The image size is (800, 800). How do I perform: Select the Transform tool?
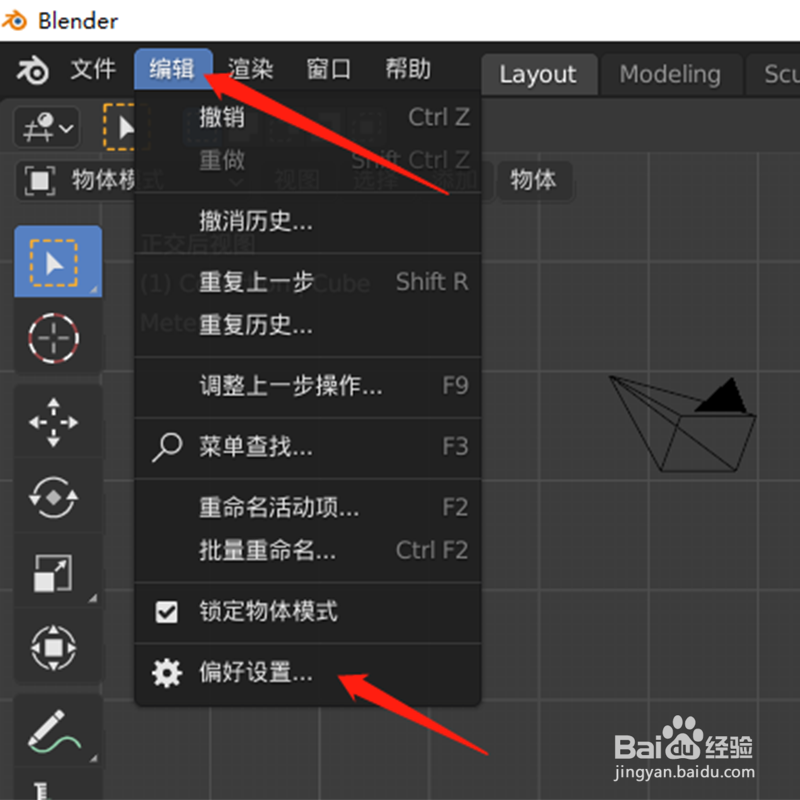tap(54, 648)
